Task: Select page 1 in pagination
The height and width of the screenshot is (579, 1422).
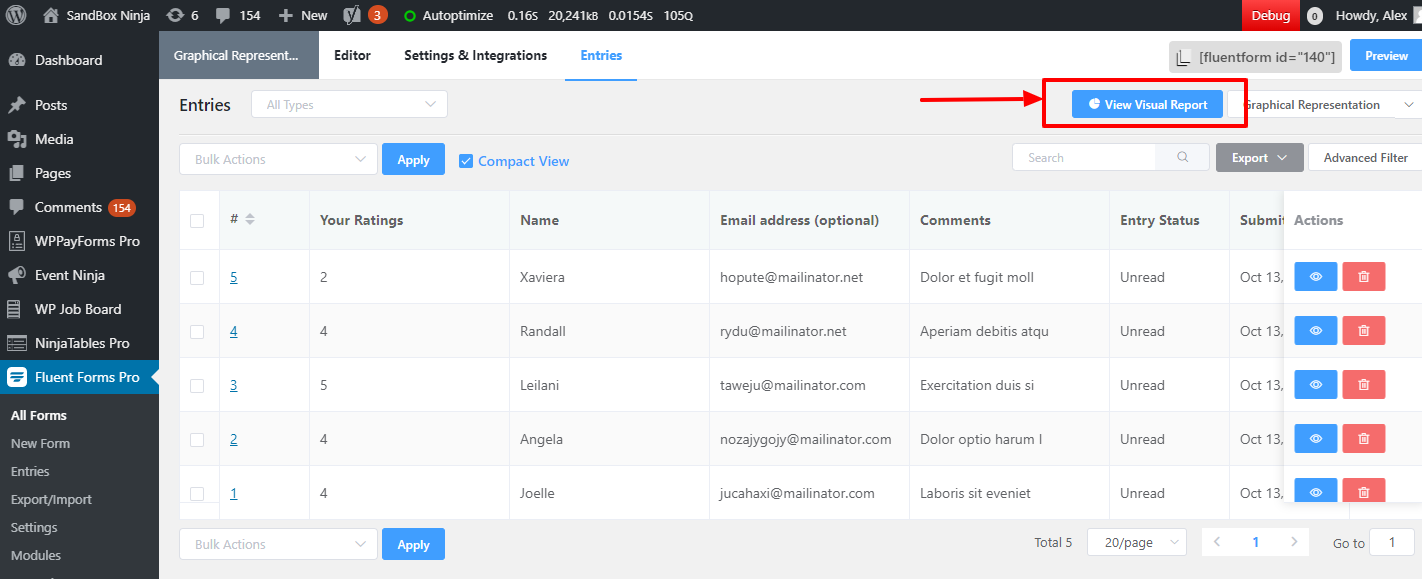Action: 1255,542
